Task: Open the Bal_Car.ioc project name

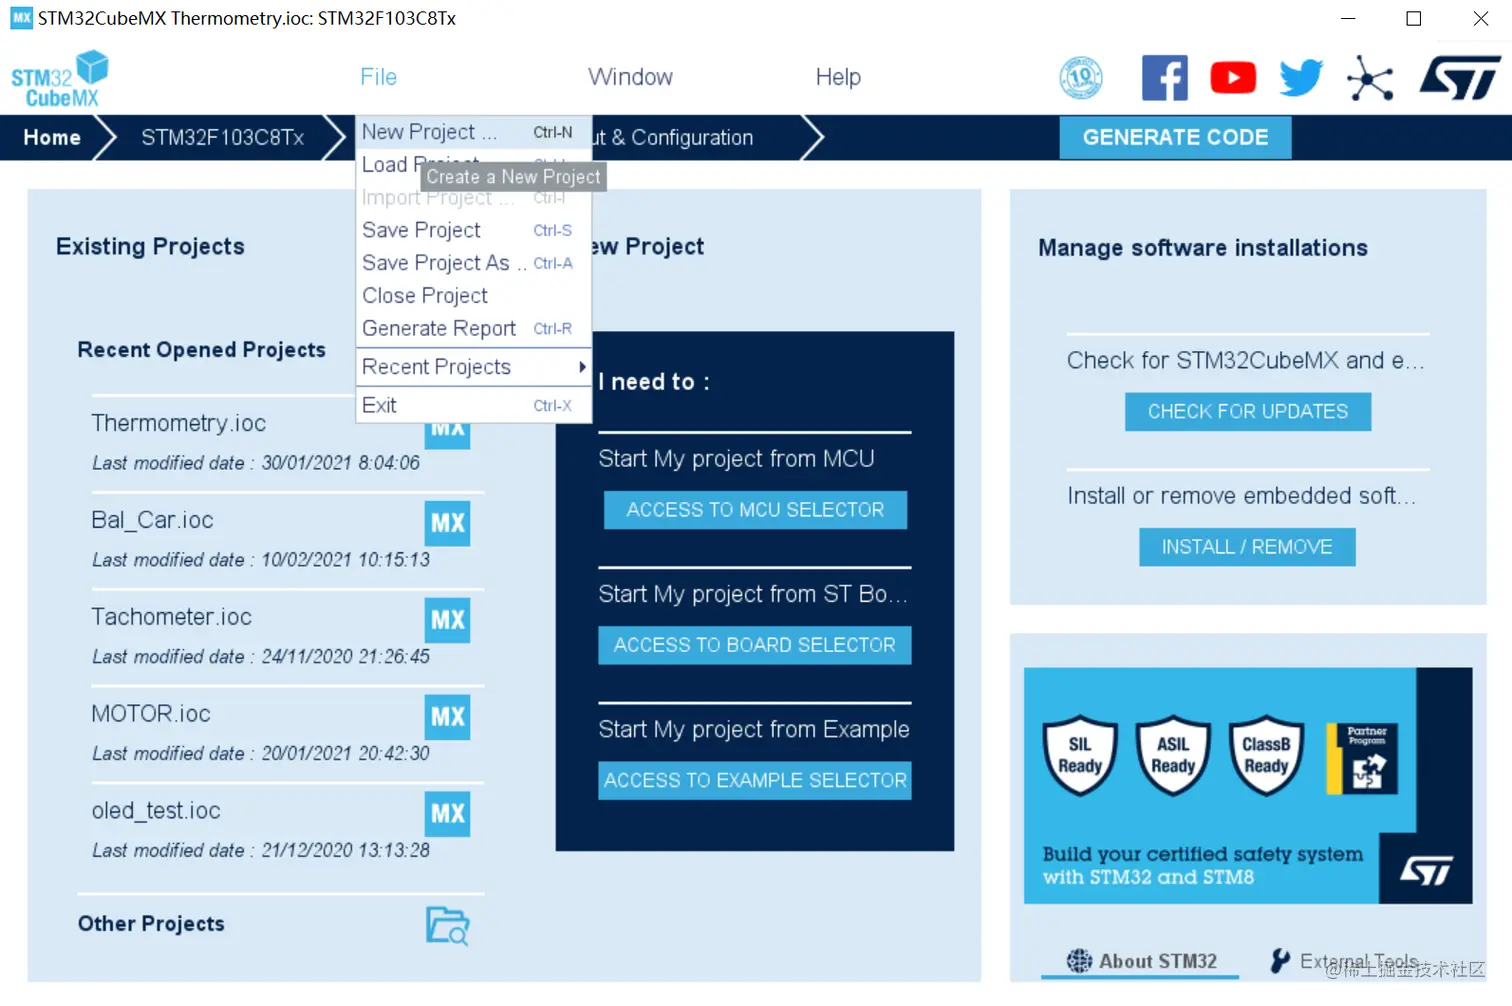Action: click(x=152, y=520)
